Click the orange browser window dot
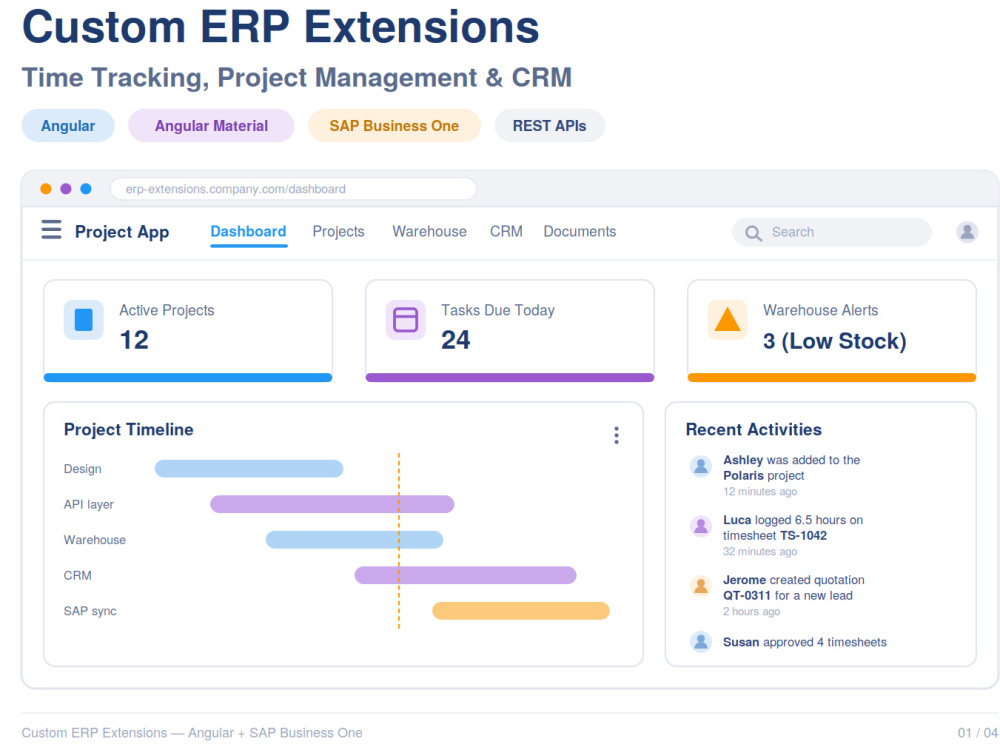This screenshot has width=1000, height=750. 46,189
